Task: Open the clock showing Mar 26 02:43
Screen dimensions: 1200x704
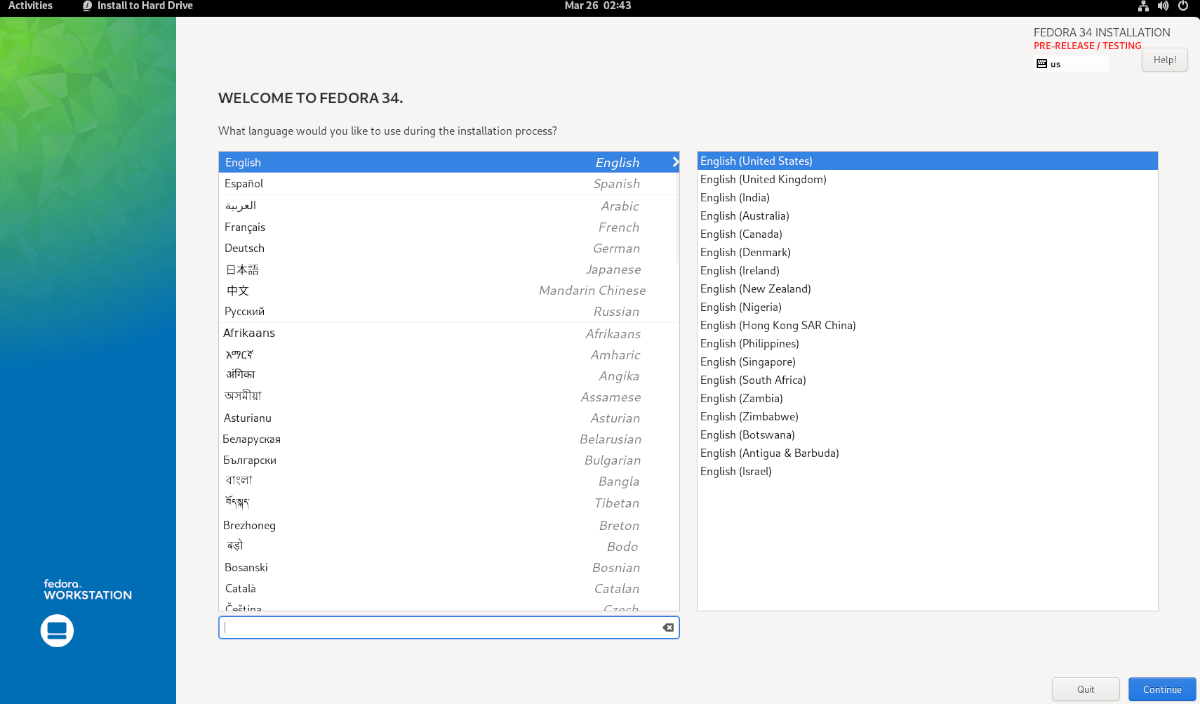Action: coord(598,6)
